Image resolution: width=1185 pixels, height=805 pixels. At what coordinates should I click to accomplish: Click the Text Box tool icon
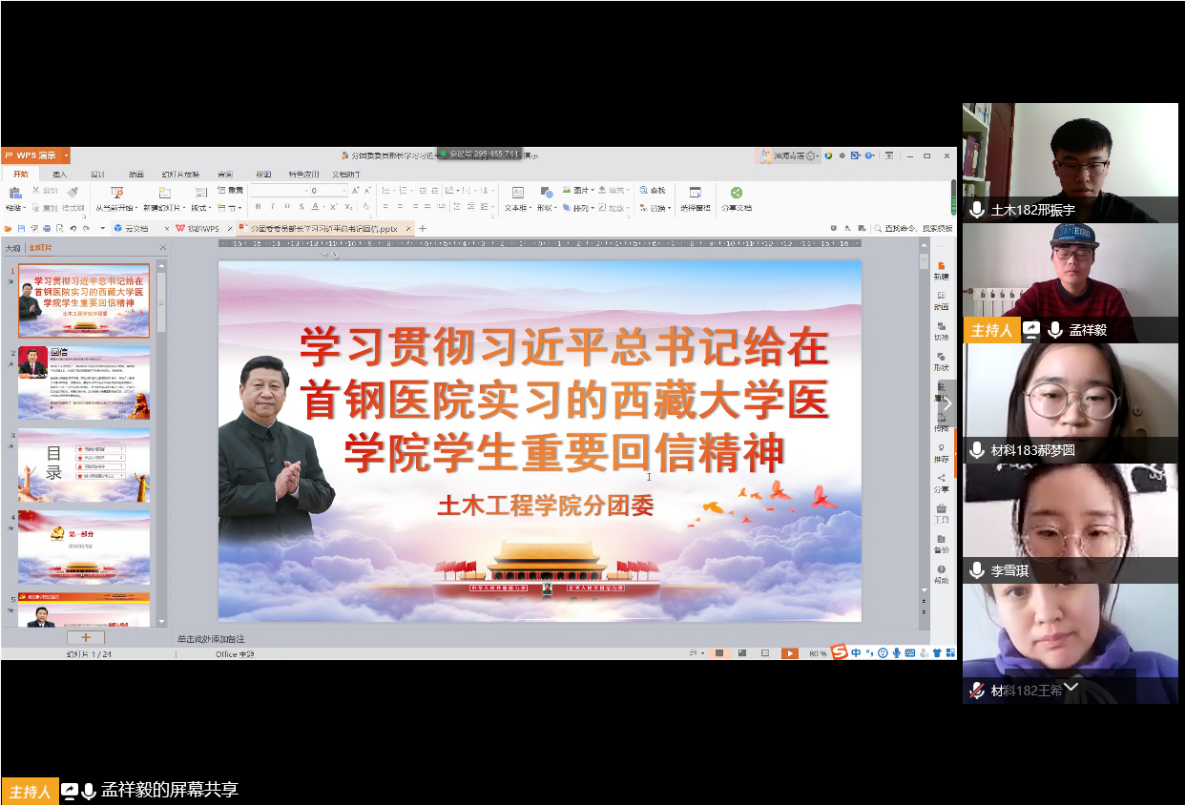pos(517,193)
